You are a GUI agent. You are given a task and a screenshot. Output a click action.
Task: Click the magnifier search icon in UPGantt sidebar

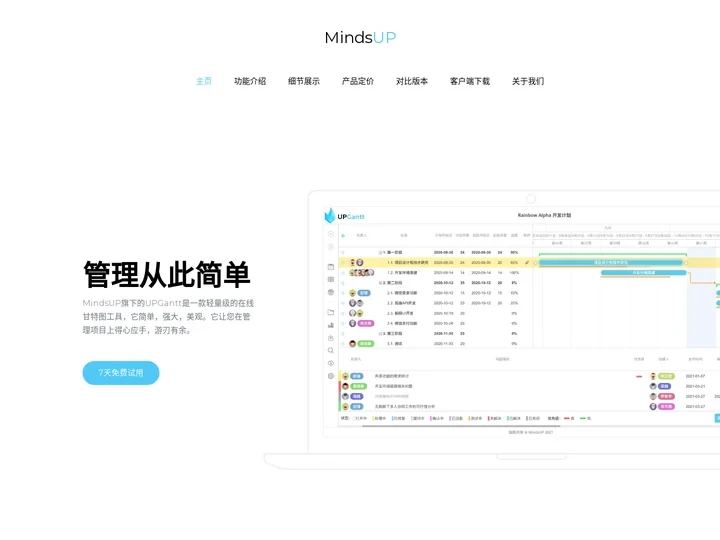pos(331,350)
